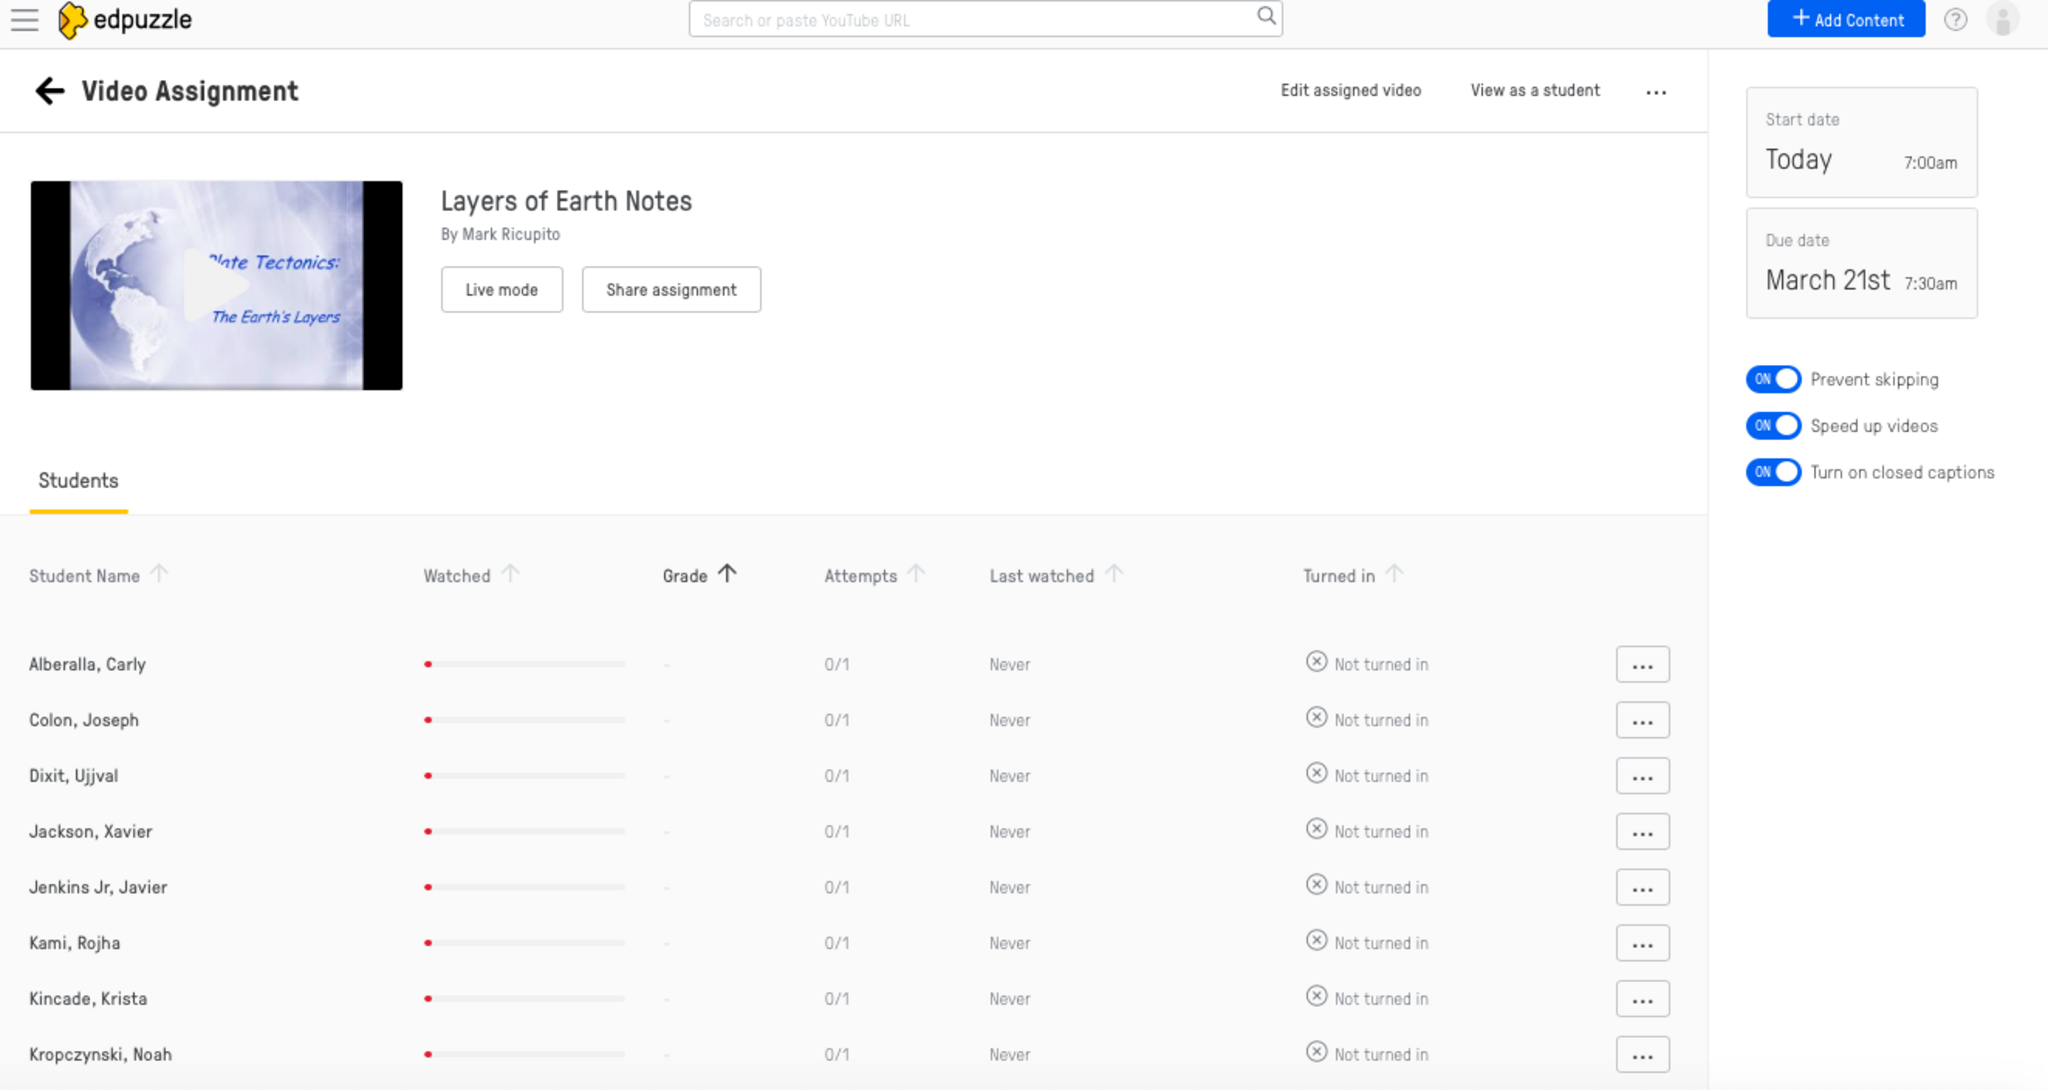Toggle Turn on closed captions switch
The width and height of the screenshot is (2048, 1090).
coord(1773,472)
